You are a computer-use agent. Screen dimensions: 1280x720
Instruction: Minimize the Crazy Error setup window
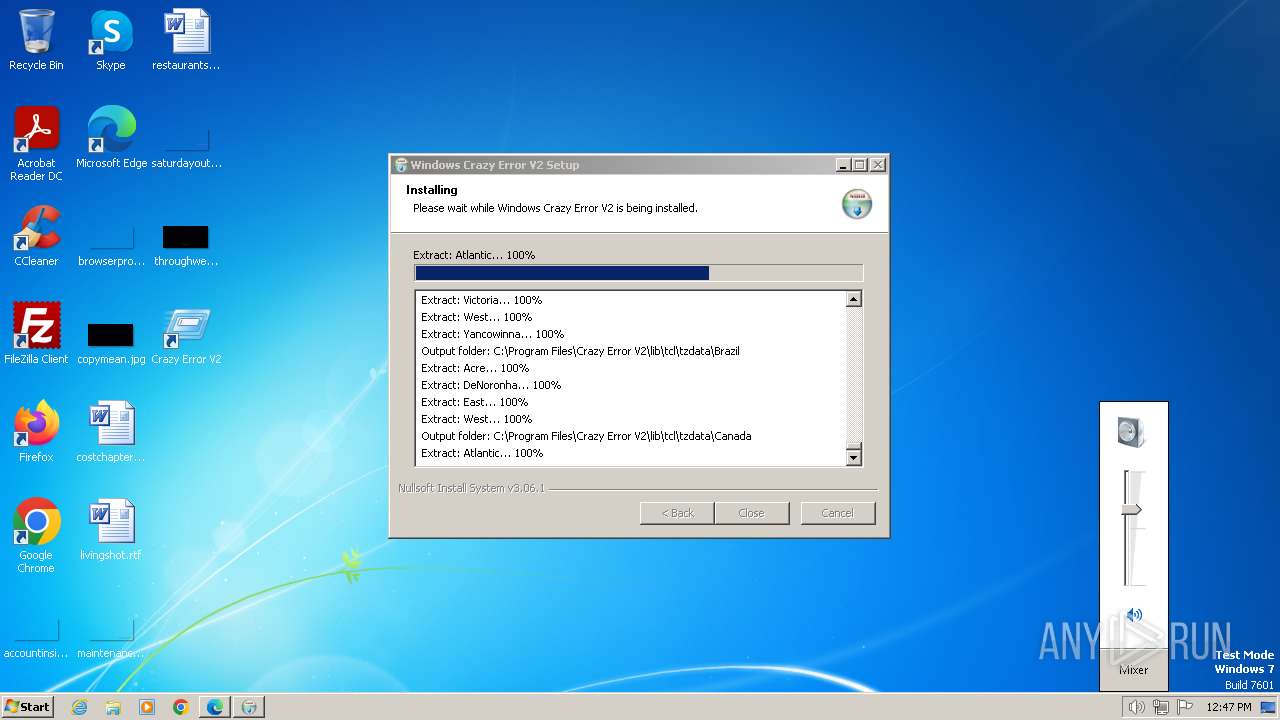pos(842,165)
